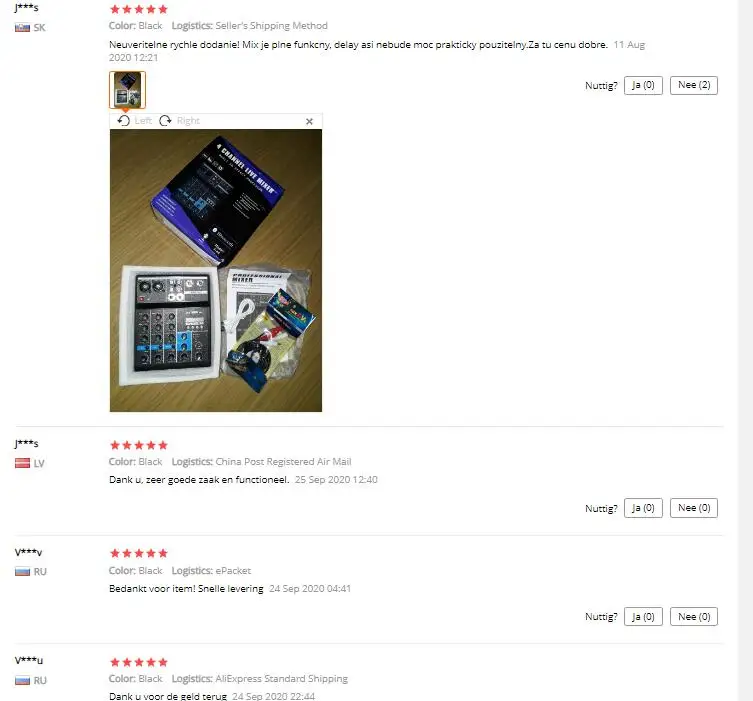
Task: Vote Nee (2) on the SK review
Action: point(693,85)
